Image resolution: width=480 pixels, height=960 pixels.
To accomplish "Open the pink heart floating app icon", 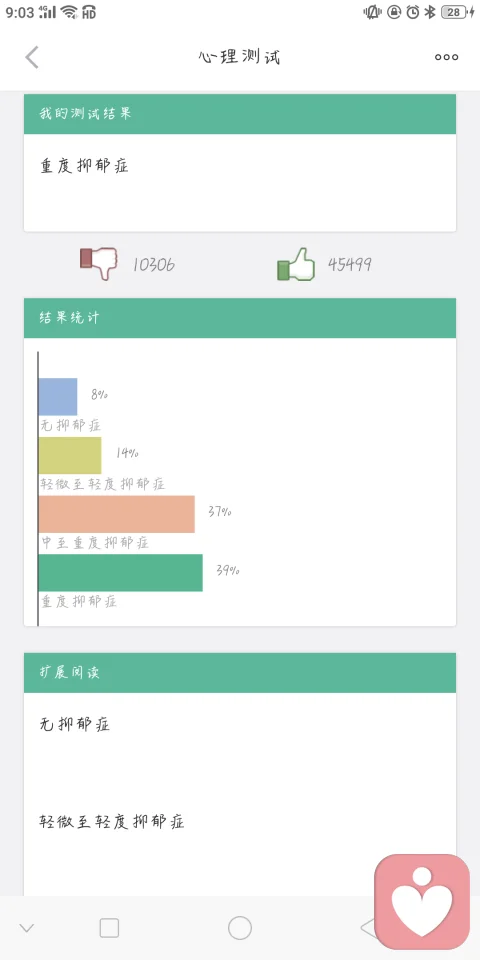I will (x=422, y=901).
